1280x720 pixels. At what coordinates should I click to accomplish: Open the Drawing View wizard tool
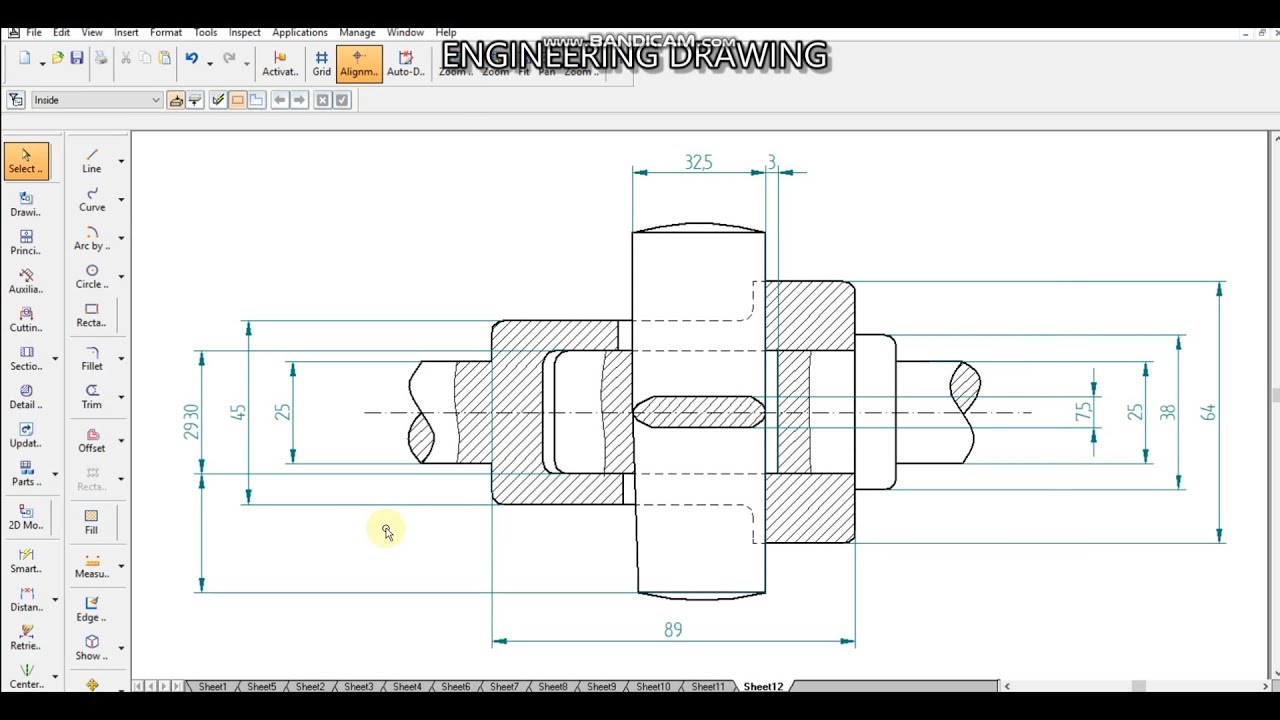[x=26, y=204]
